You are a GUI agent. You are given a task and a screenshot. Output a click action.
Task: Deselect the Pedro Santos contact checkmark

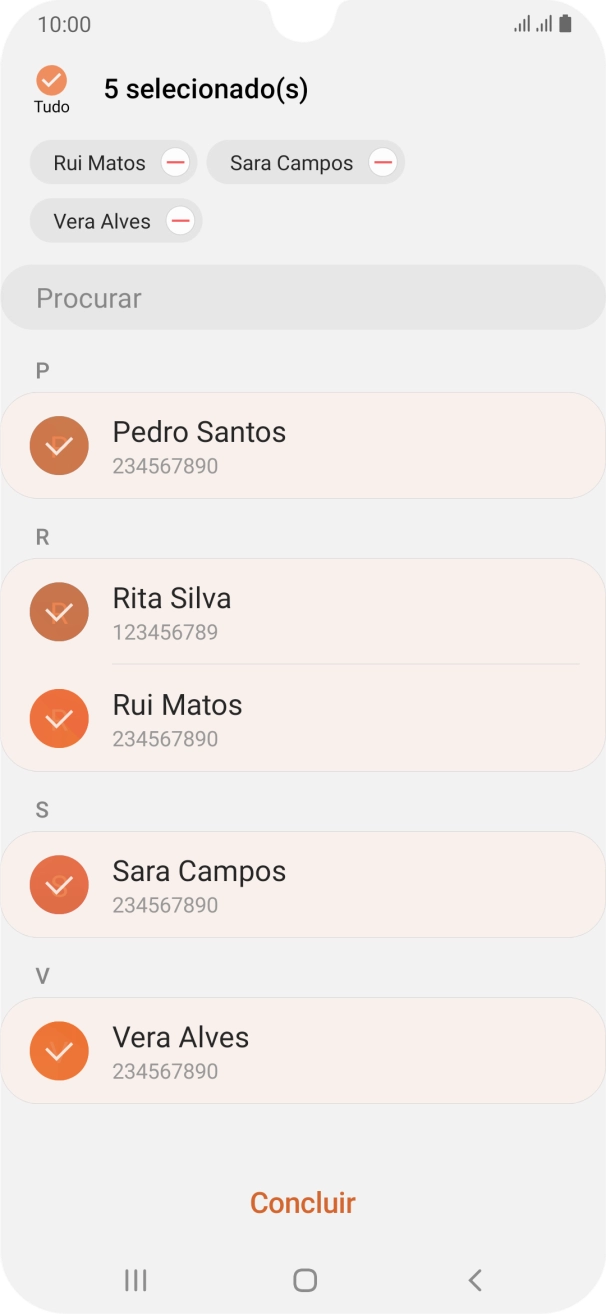(x=59, y=445)
